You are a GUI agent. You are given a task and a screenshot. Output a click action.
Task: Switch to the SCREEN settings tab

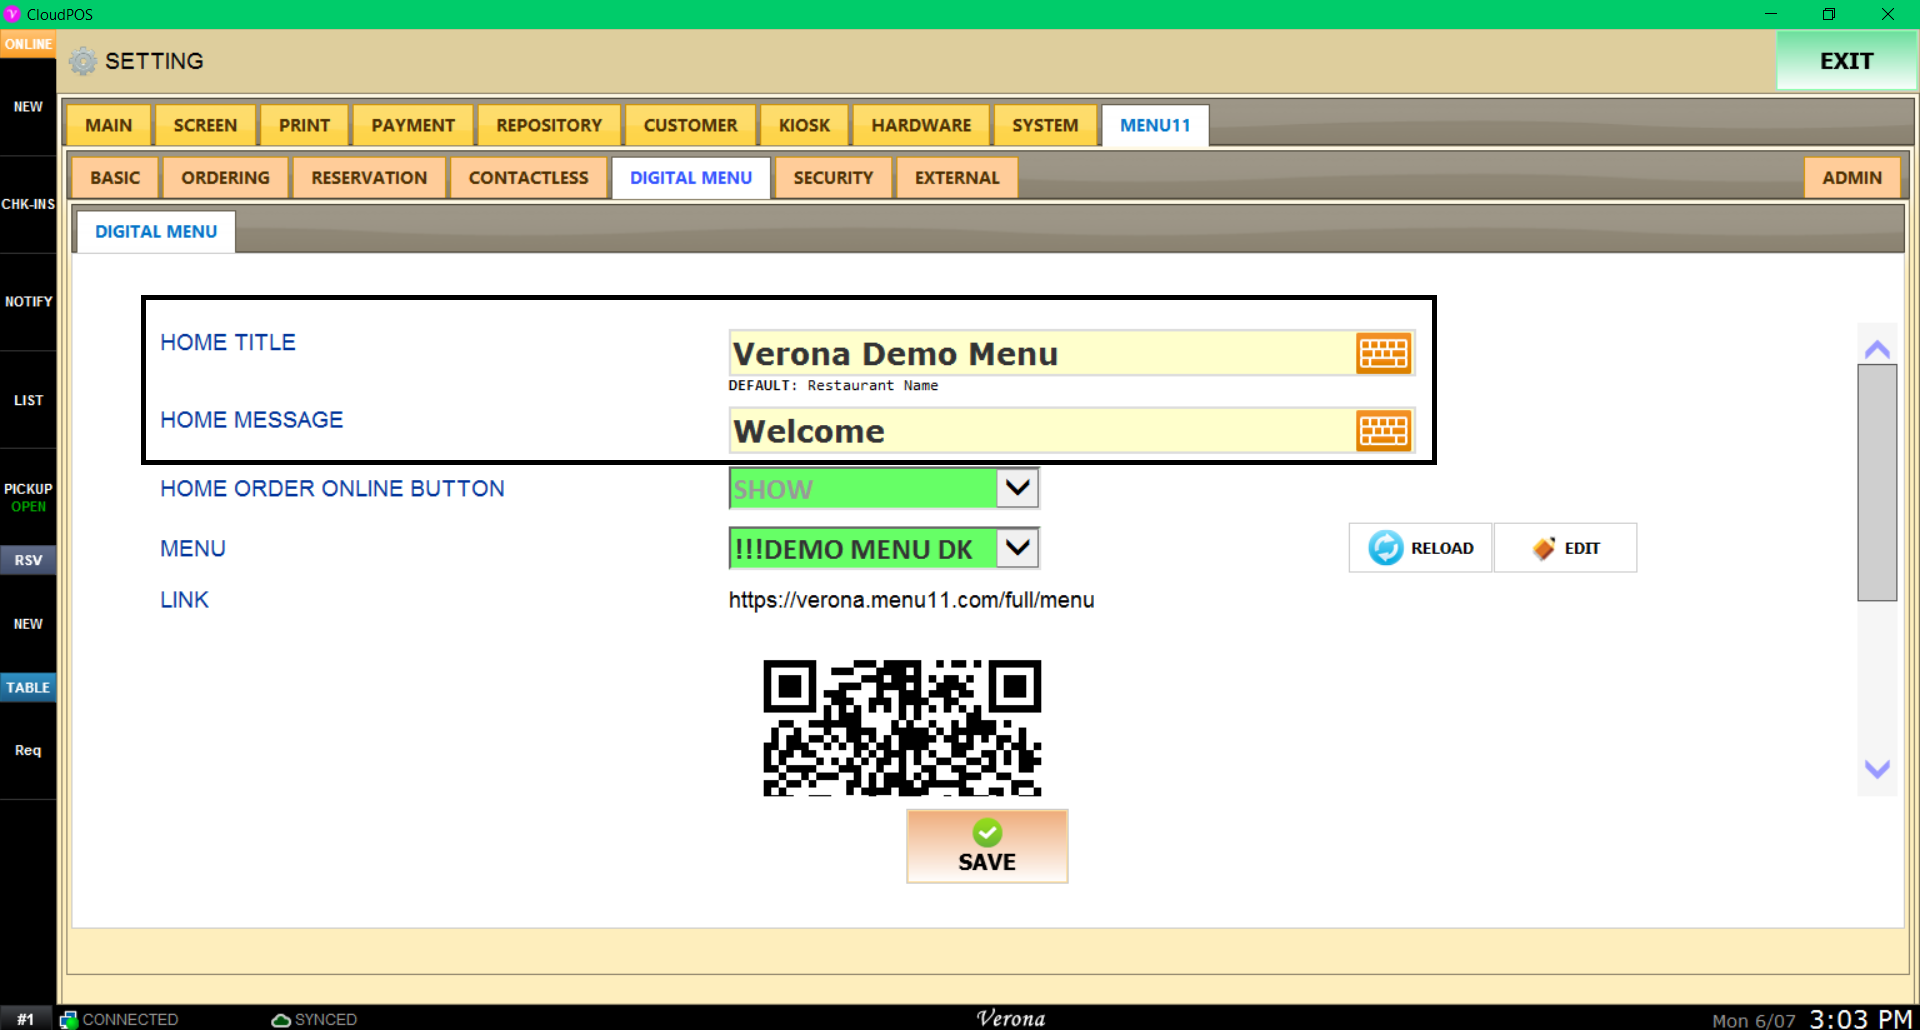(205, 126)
